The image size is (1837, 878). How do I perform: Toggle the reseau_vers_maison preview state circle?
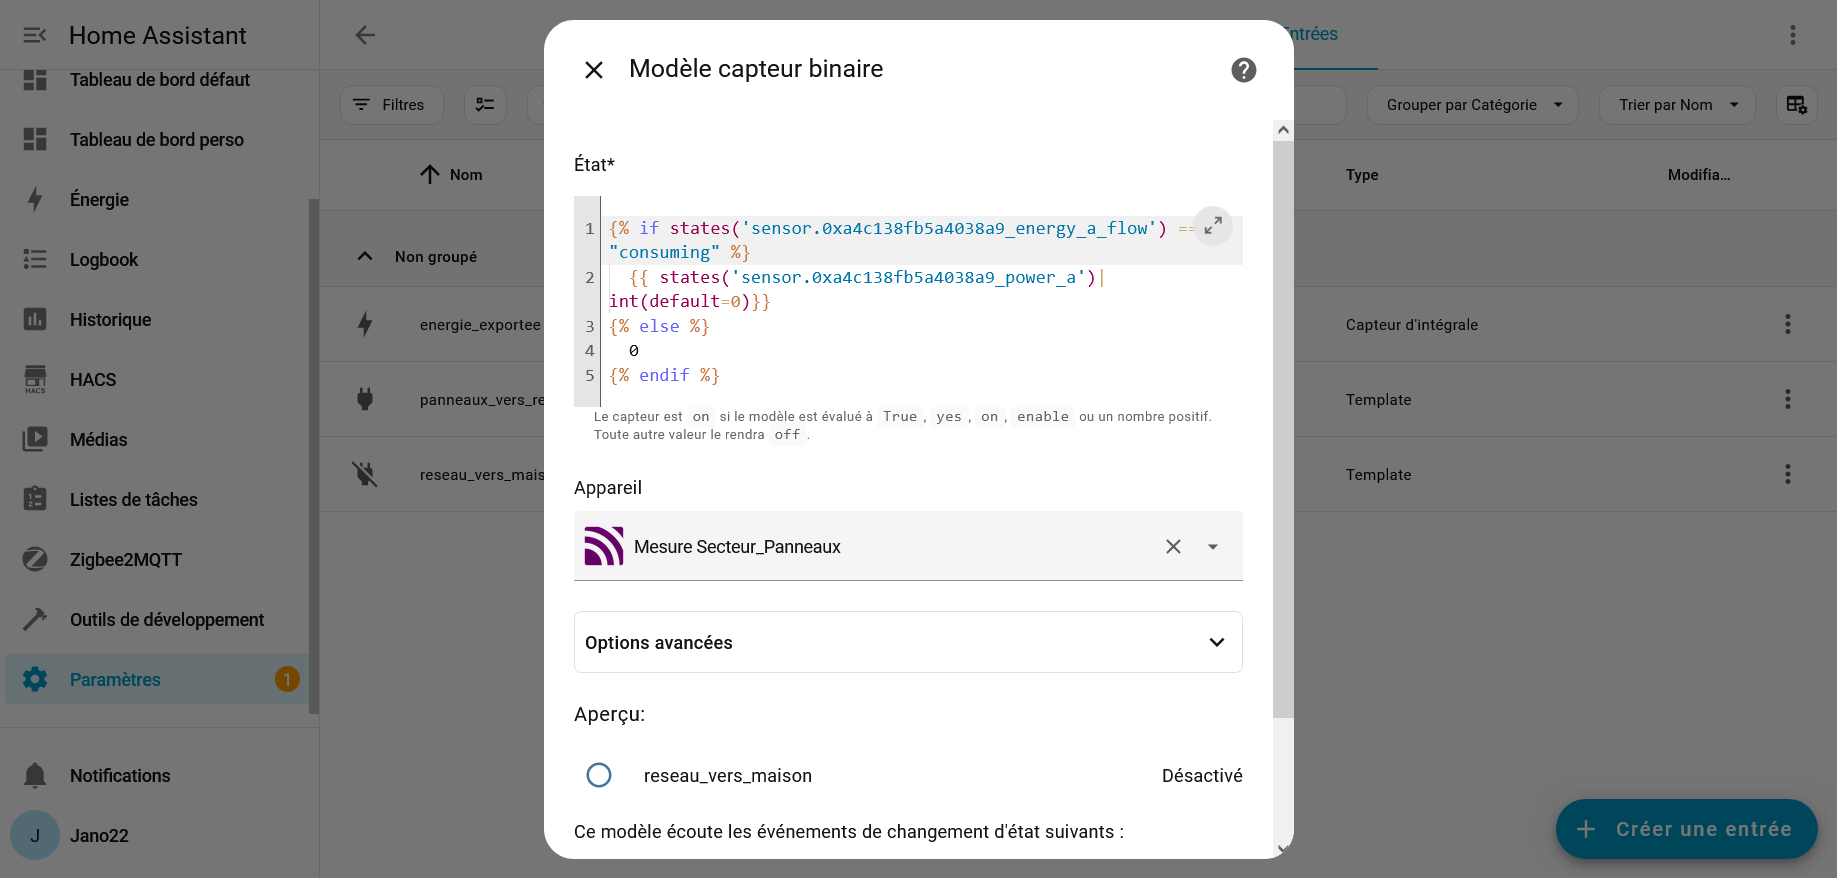click(599, 775)
